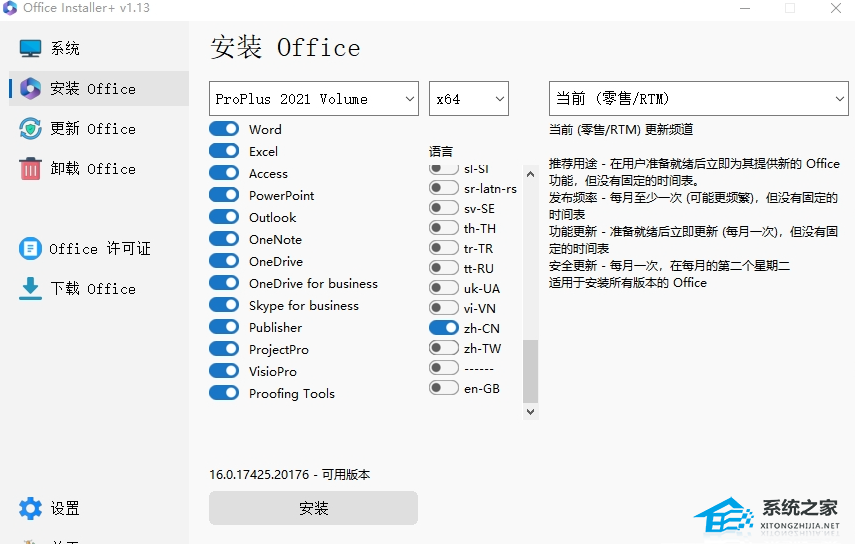Viewport: 855px width, 544px height.
Task: Click the language list scroll up arrow
Action: pos(531,174)
